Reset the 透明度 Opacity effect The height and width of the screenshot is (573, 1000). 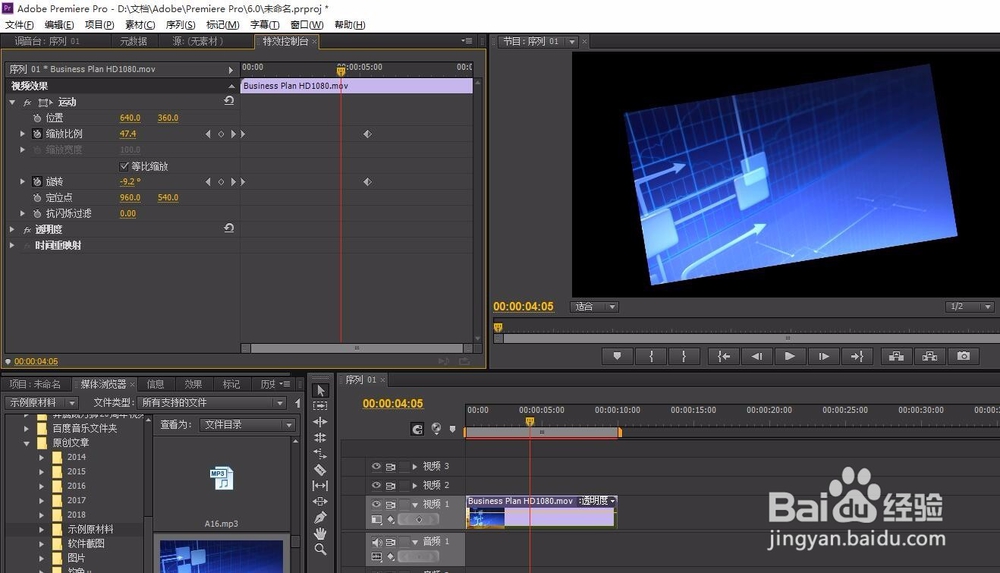229,228
